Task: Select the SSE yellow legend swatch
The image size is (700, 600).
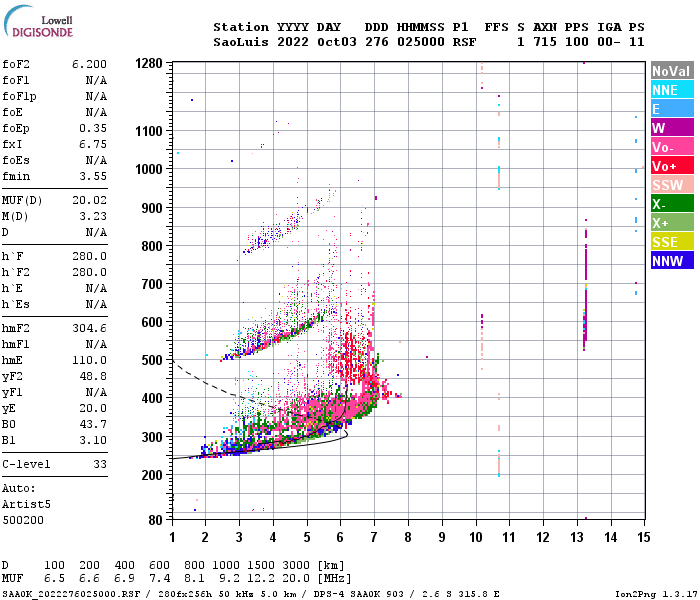Action: (672, 242)
